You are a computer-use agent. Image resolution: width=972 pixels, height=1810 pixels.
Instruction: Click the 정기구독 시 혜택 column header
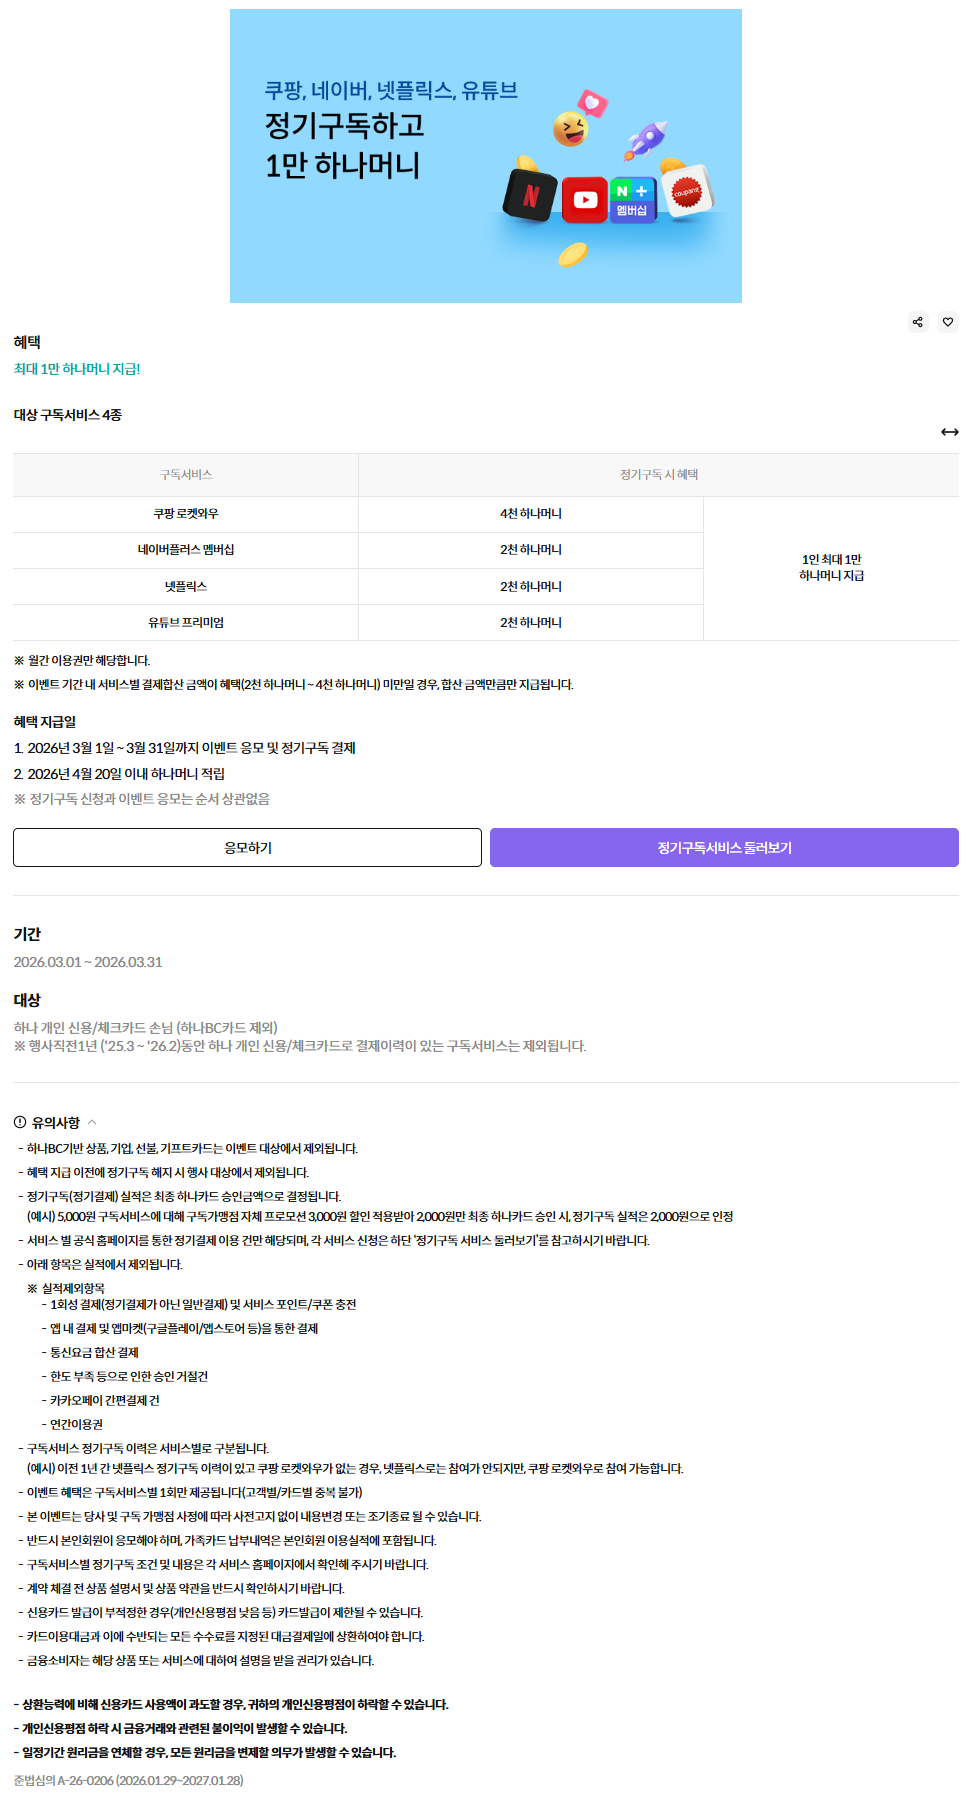658,475
